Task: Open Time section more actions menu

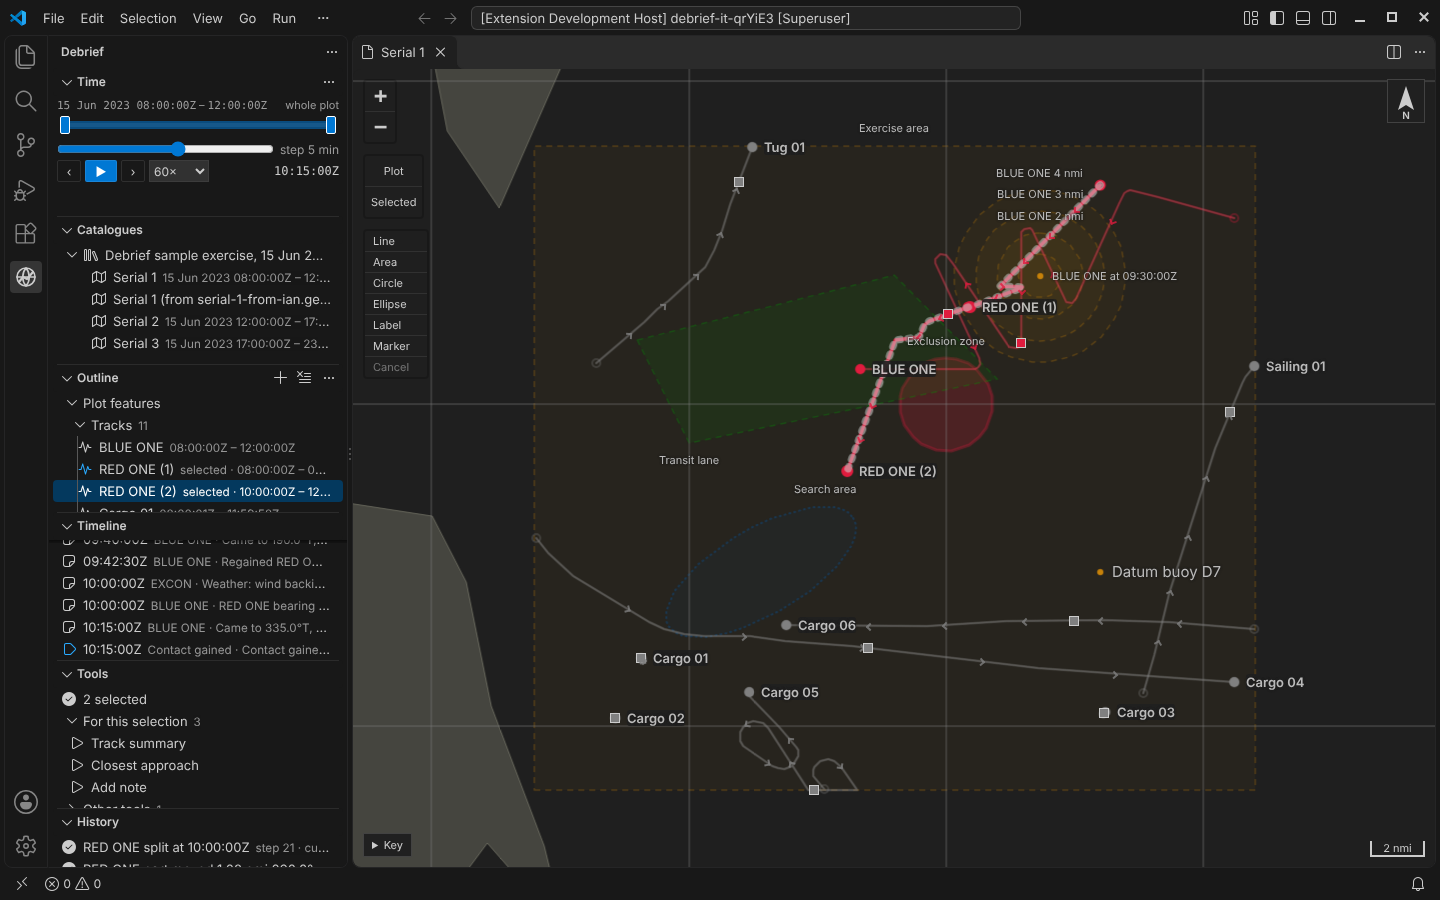Action: tap(329, 82)
